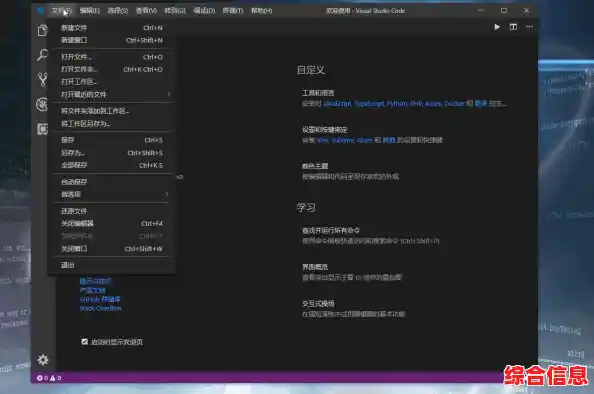This screenshot has height=394, width=594.
Task: Click the JavaScript link under tools and languages
Action: [337, 103]
